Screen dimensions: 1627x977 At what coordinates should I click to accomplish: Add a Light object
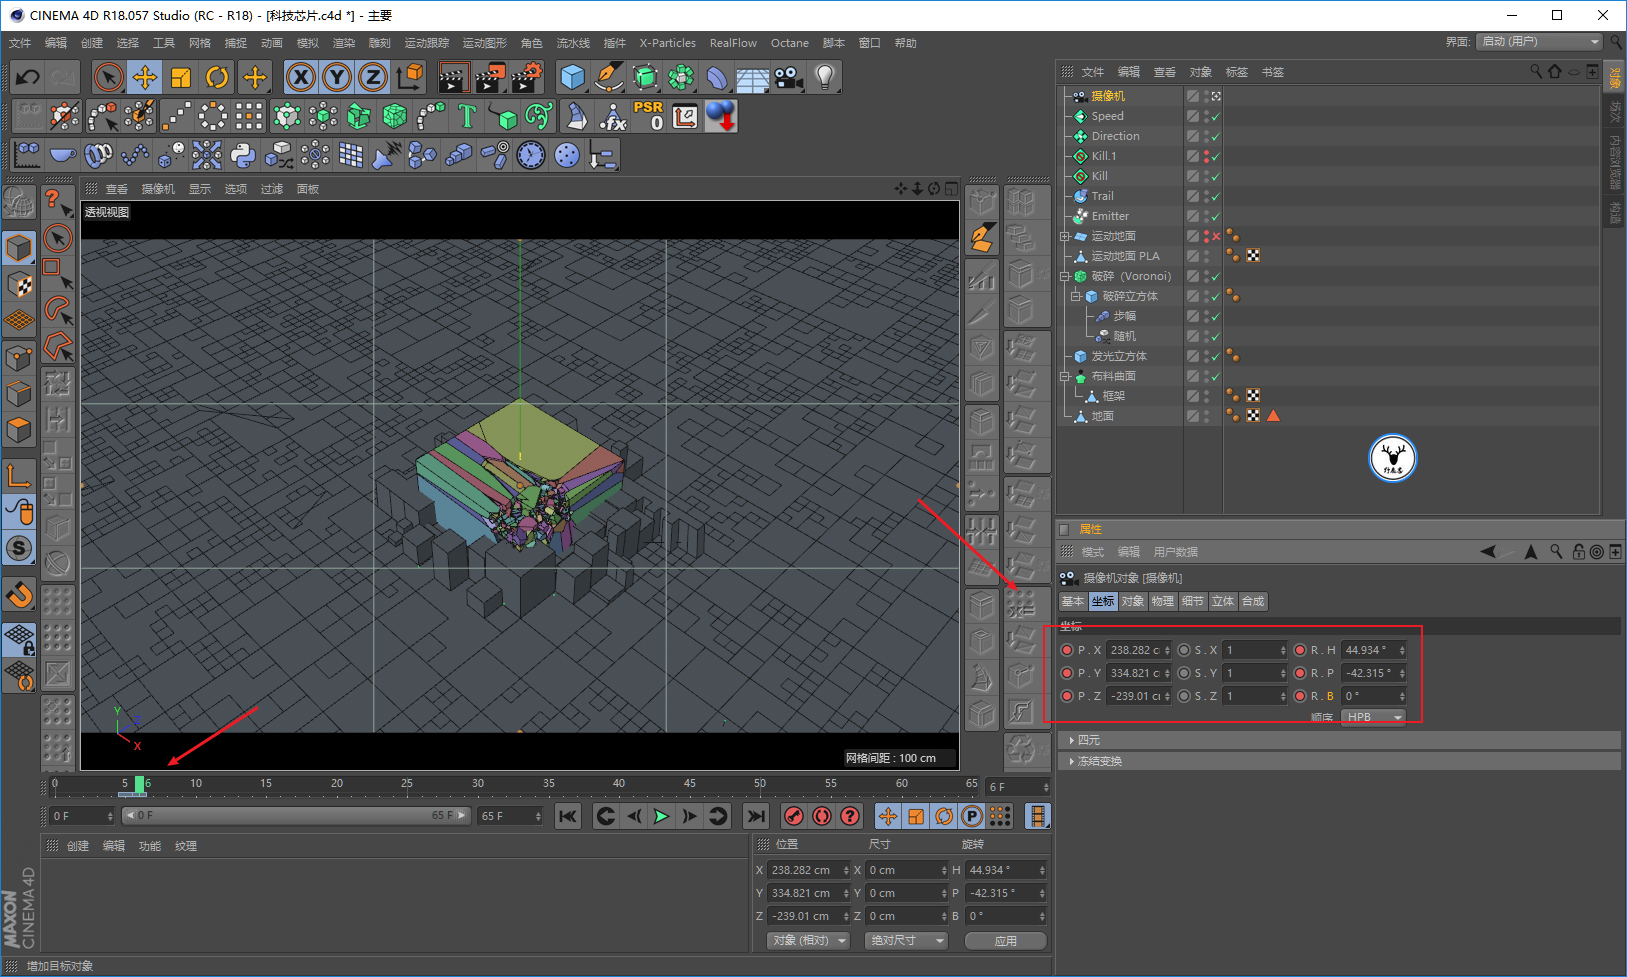click(x=825, y=77)
